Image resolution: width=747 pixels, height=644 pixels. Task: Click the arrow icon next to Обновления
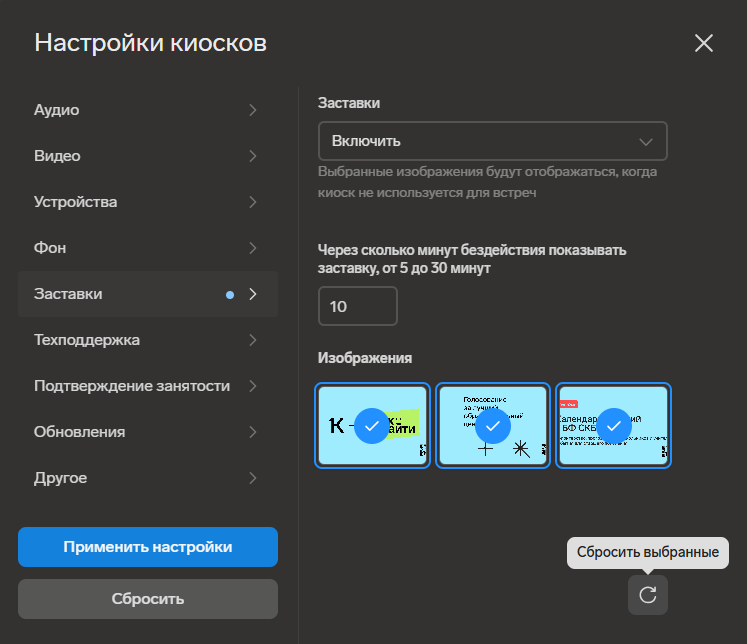pyautogui.click(x=253, y=432)
